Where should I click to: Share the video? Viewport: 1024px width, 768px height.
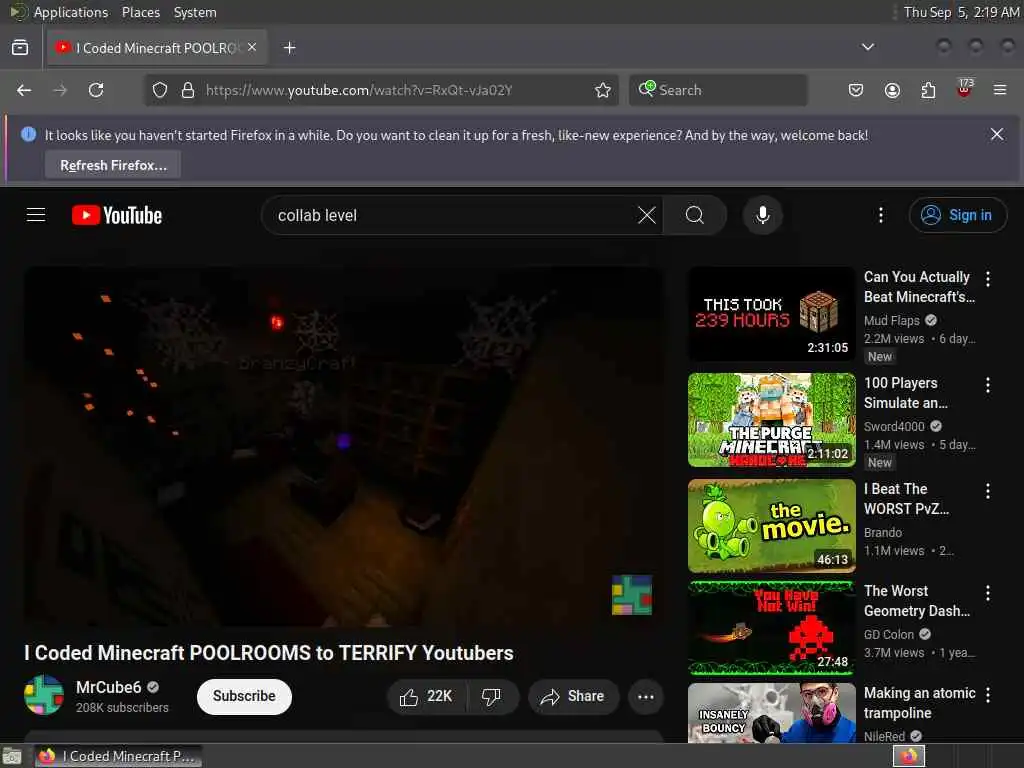(x=573, y=697)
